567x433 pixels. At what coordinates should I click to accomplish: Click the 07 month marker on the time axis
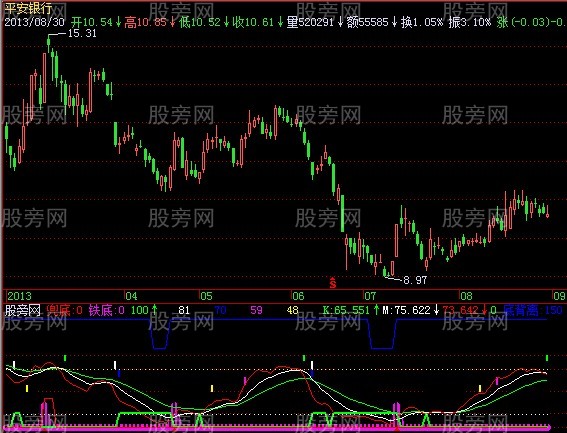point(370,296)
